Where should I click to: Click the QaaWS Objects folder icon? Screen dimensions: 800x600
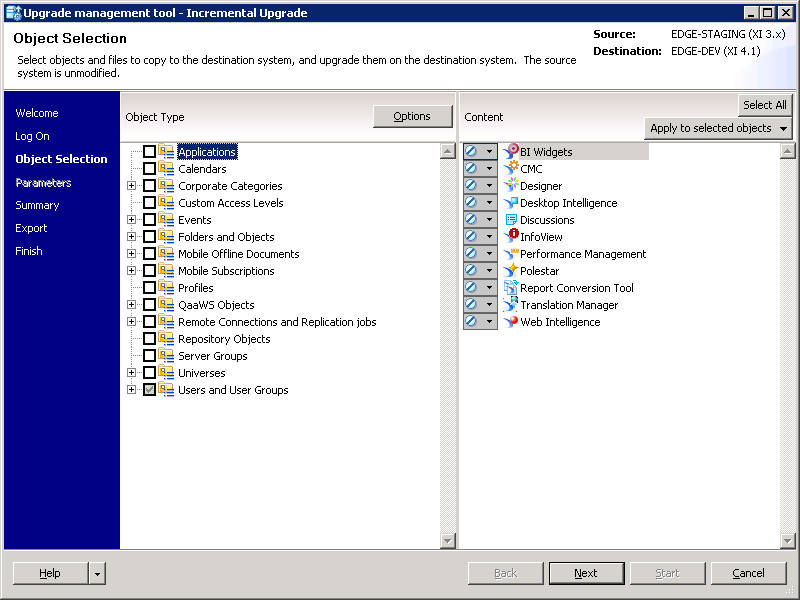[166, 305]
